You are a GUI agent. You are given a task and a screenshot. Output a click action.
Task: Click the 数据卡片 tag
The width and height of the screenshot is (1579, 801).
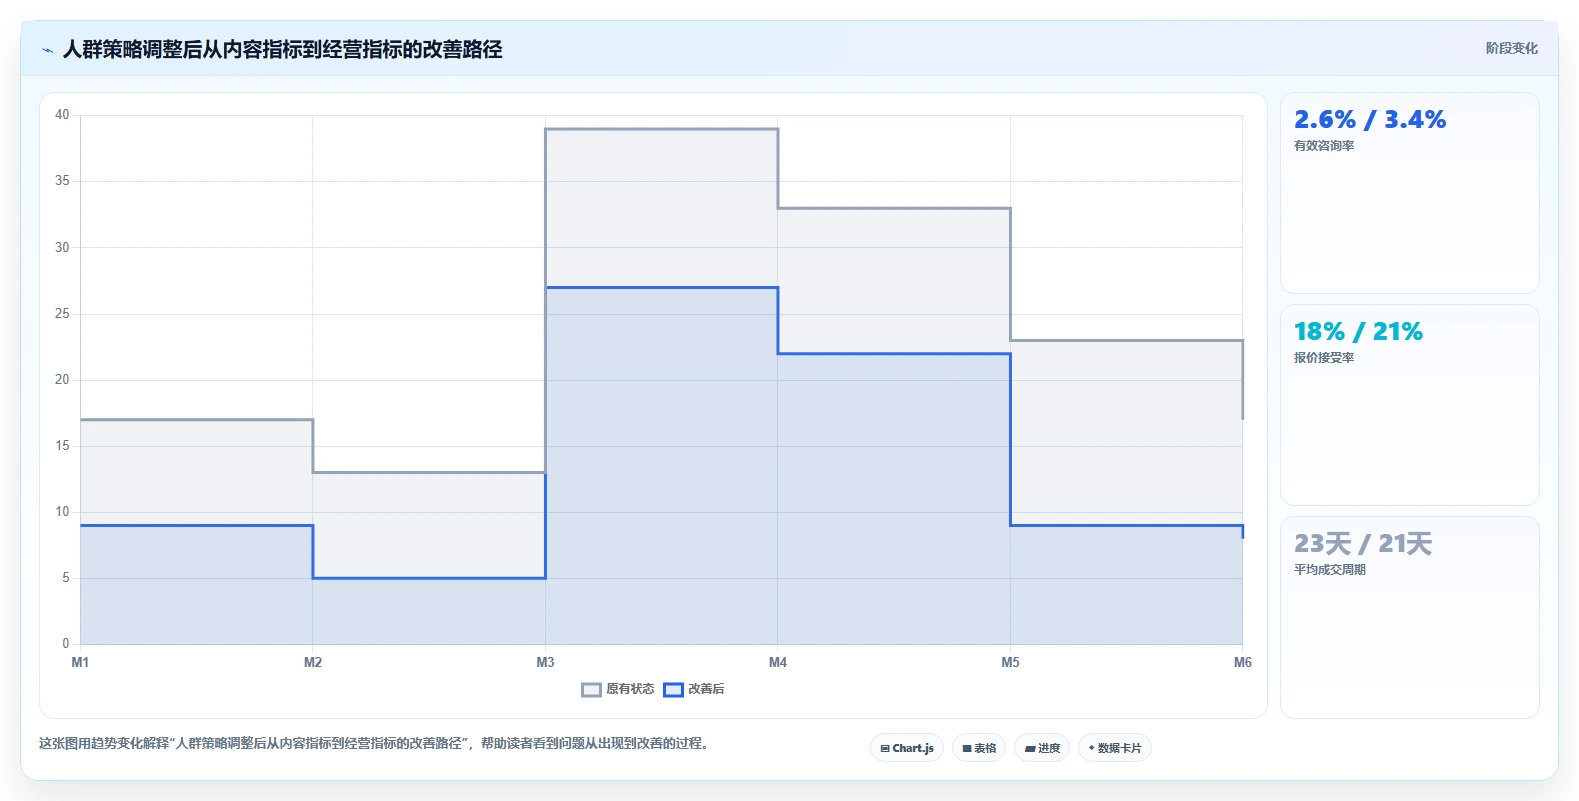(1115, 748)
